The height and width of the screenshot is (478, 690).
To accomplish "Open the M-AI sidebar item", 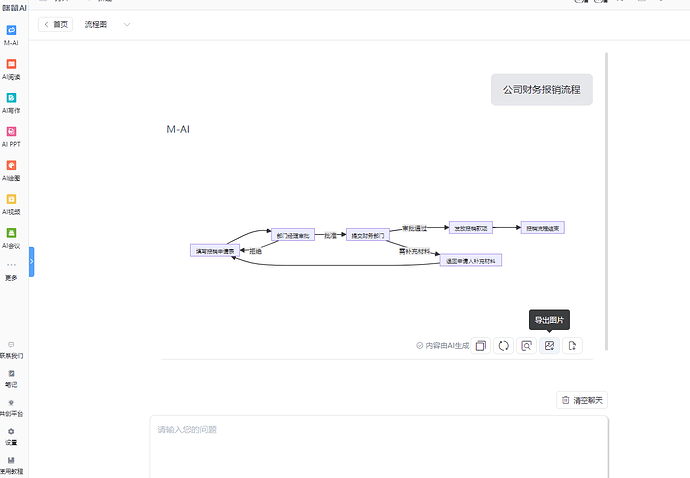I will pyautogui.click(x=12, y=35).
